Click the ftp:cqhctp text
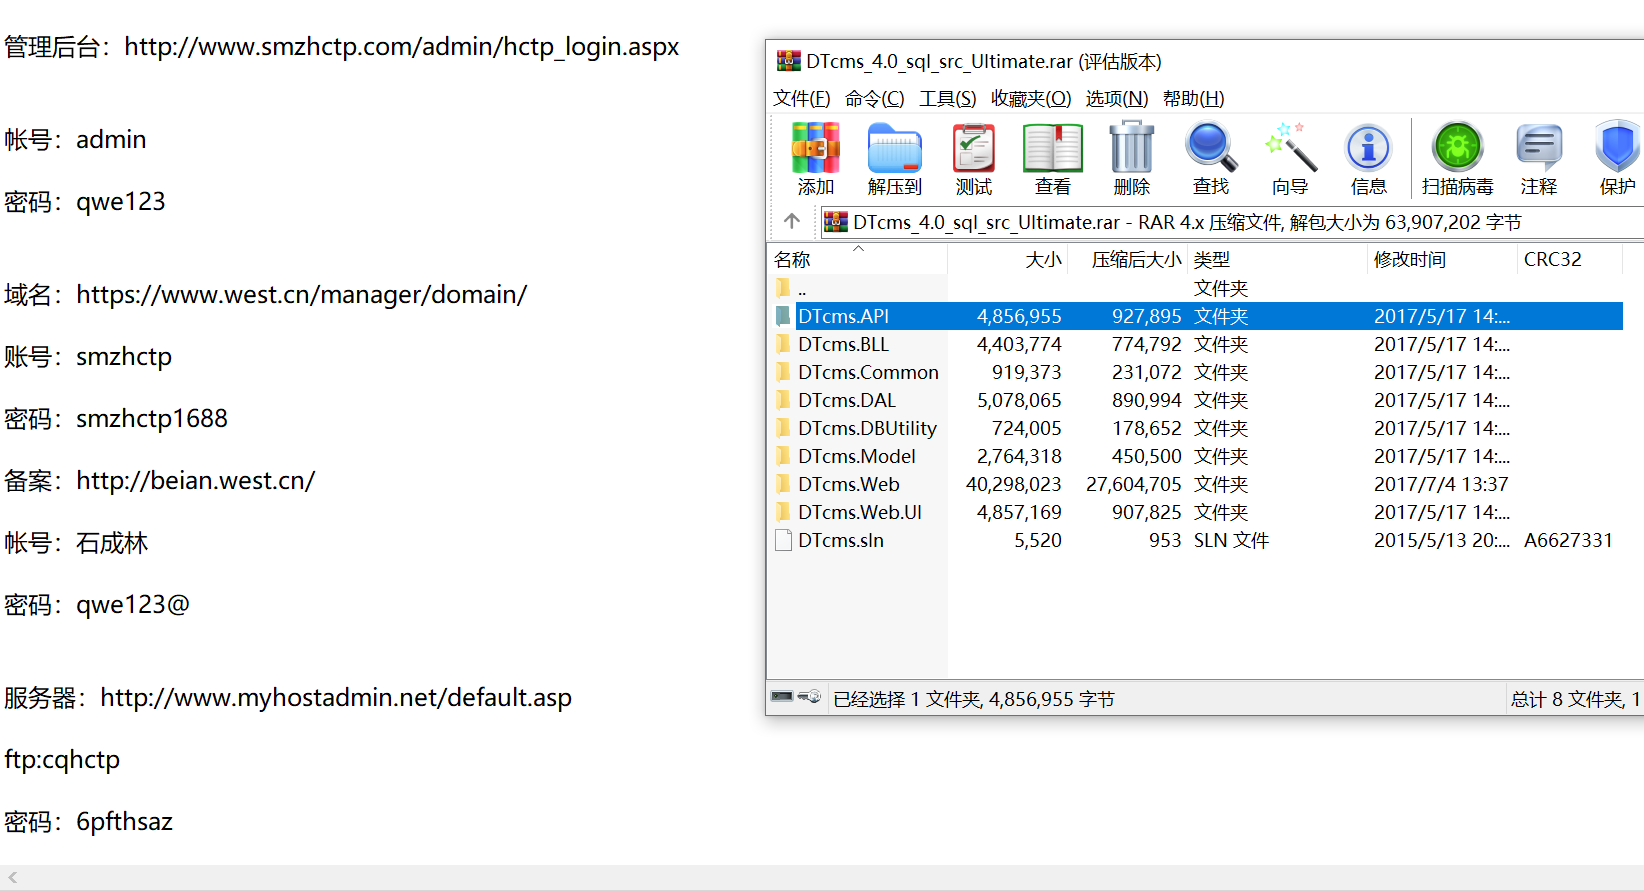 click(62, 760)
